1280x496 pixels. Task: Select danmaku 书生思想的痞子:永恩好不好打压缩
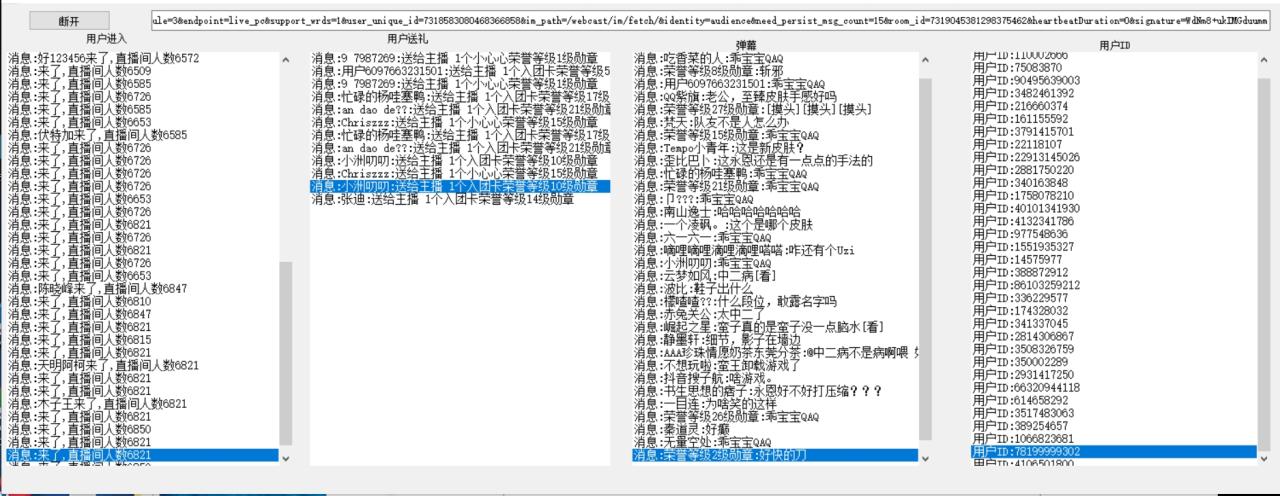(775, 391)
